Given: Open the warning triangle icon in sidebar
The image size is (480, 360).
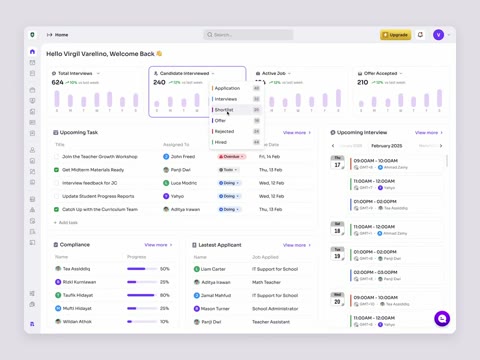Looking at the screenshot, I should [x=32, y=210].
